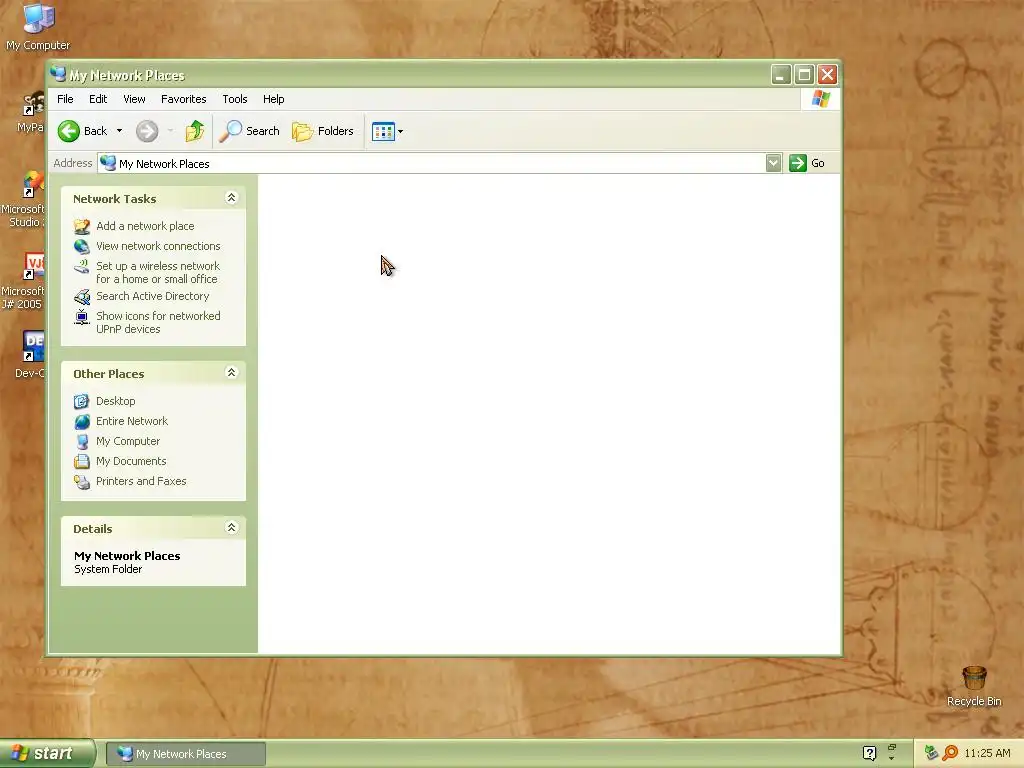Open the File menu

[x=65, y=99]
